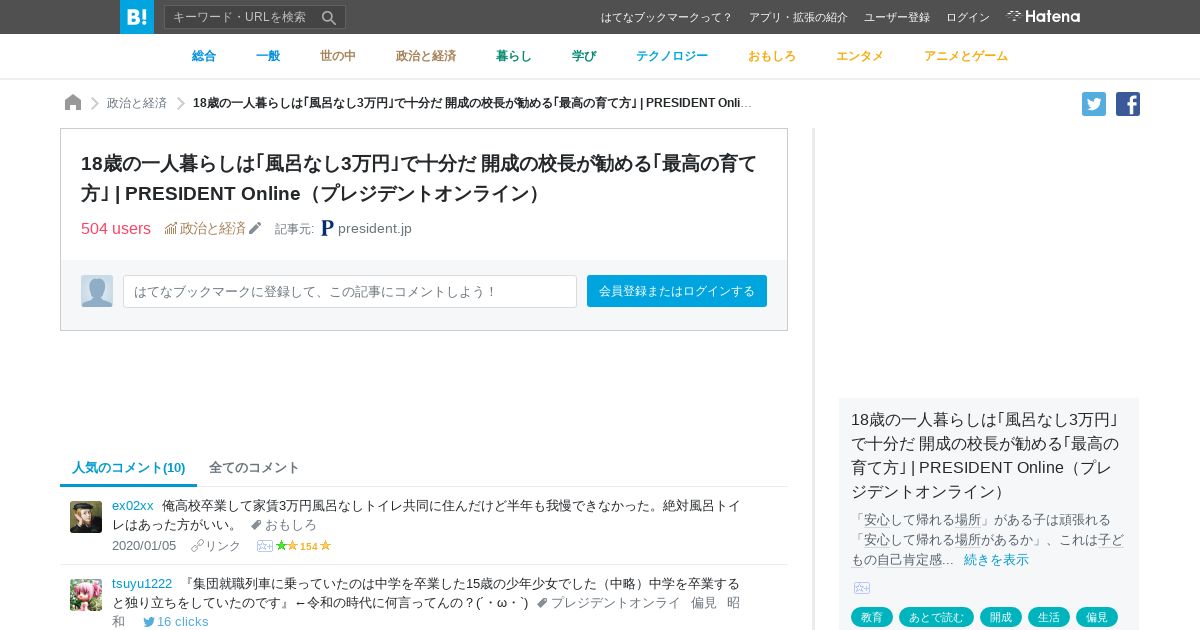Open user ex02xx's name link
Viewport: 1200px width, 630px height.
pos(133,505)
